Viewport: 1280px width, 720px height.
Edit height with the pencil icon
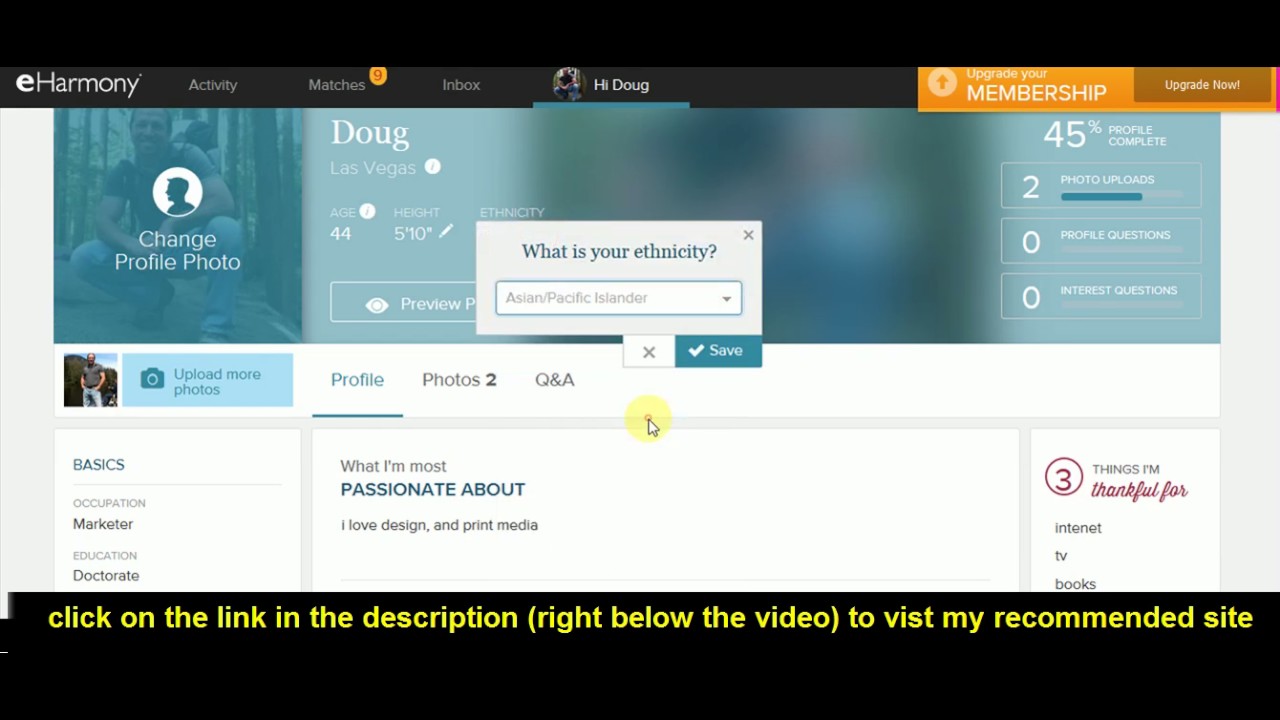(x=446, y=231)
